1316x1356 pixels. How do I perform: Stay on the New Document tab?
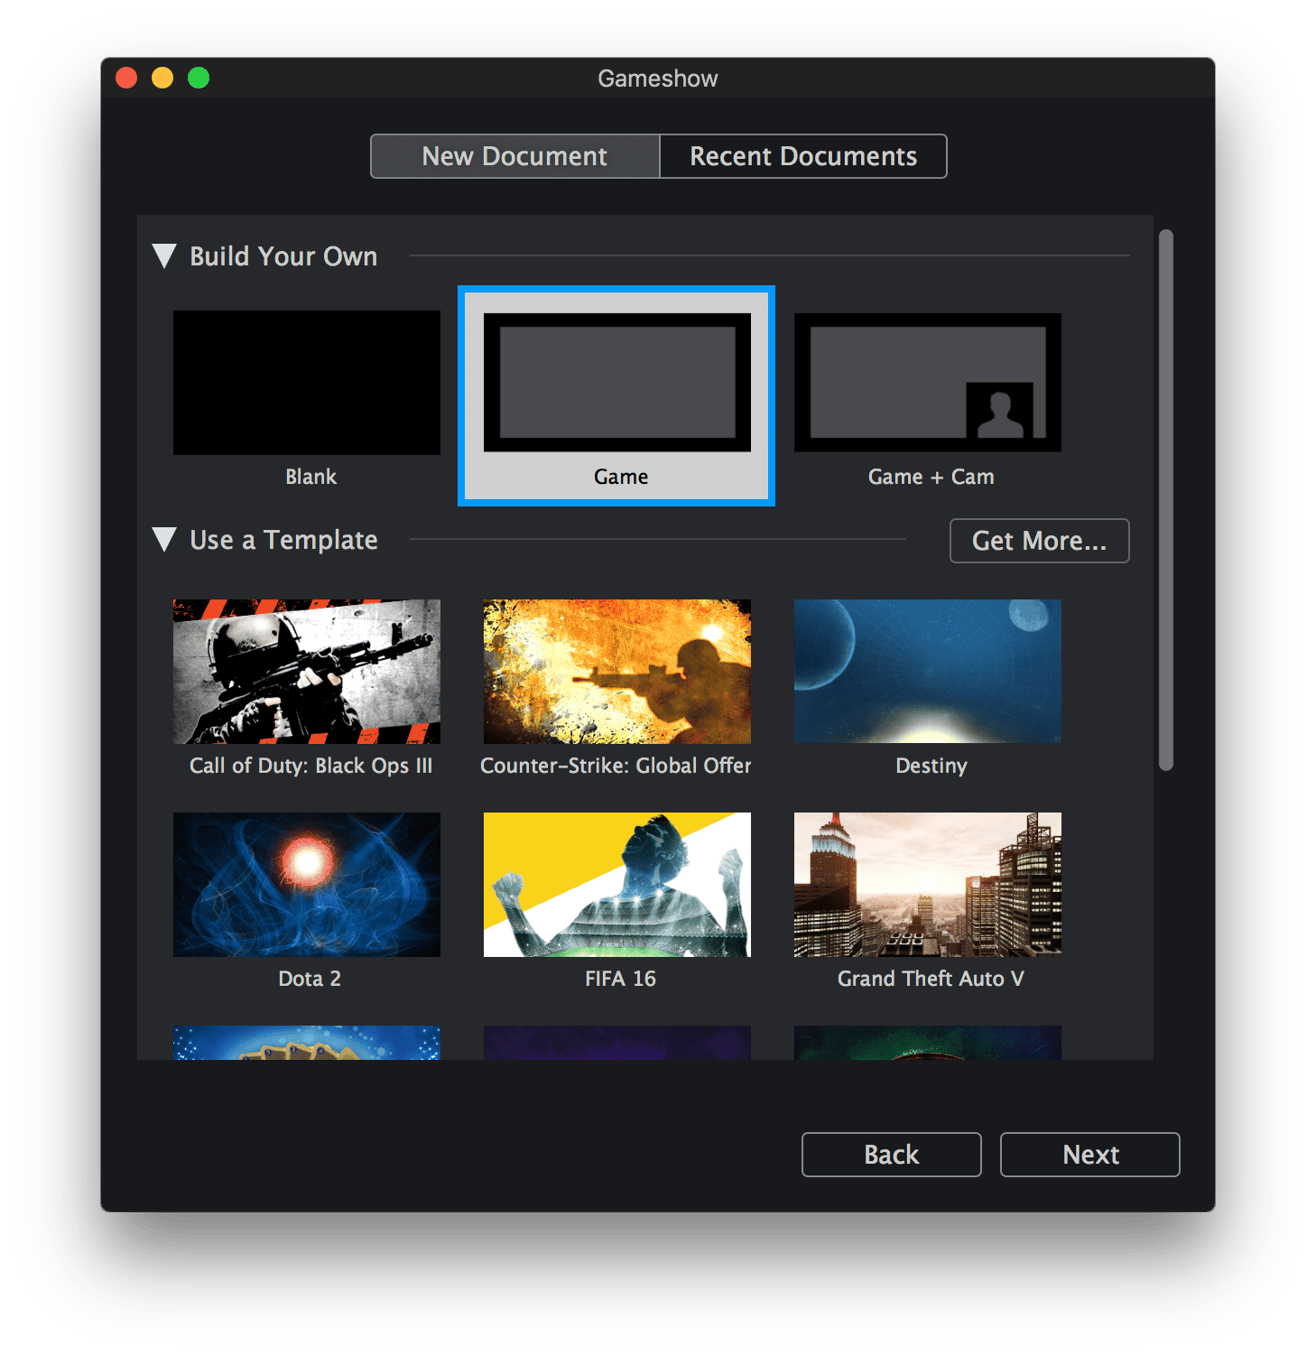click(514, 156)
